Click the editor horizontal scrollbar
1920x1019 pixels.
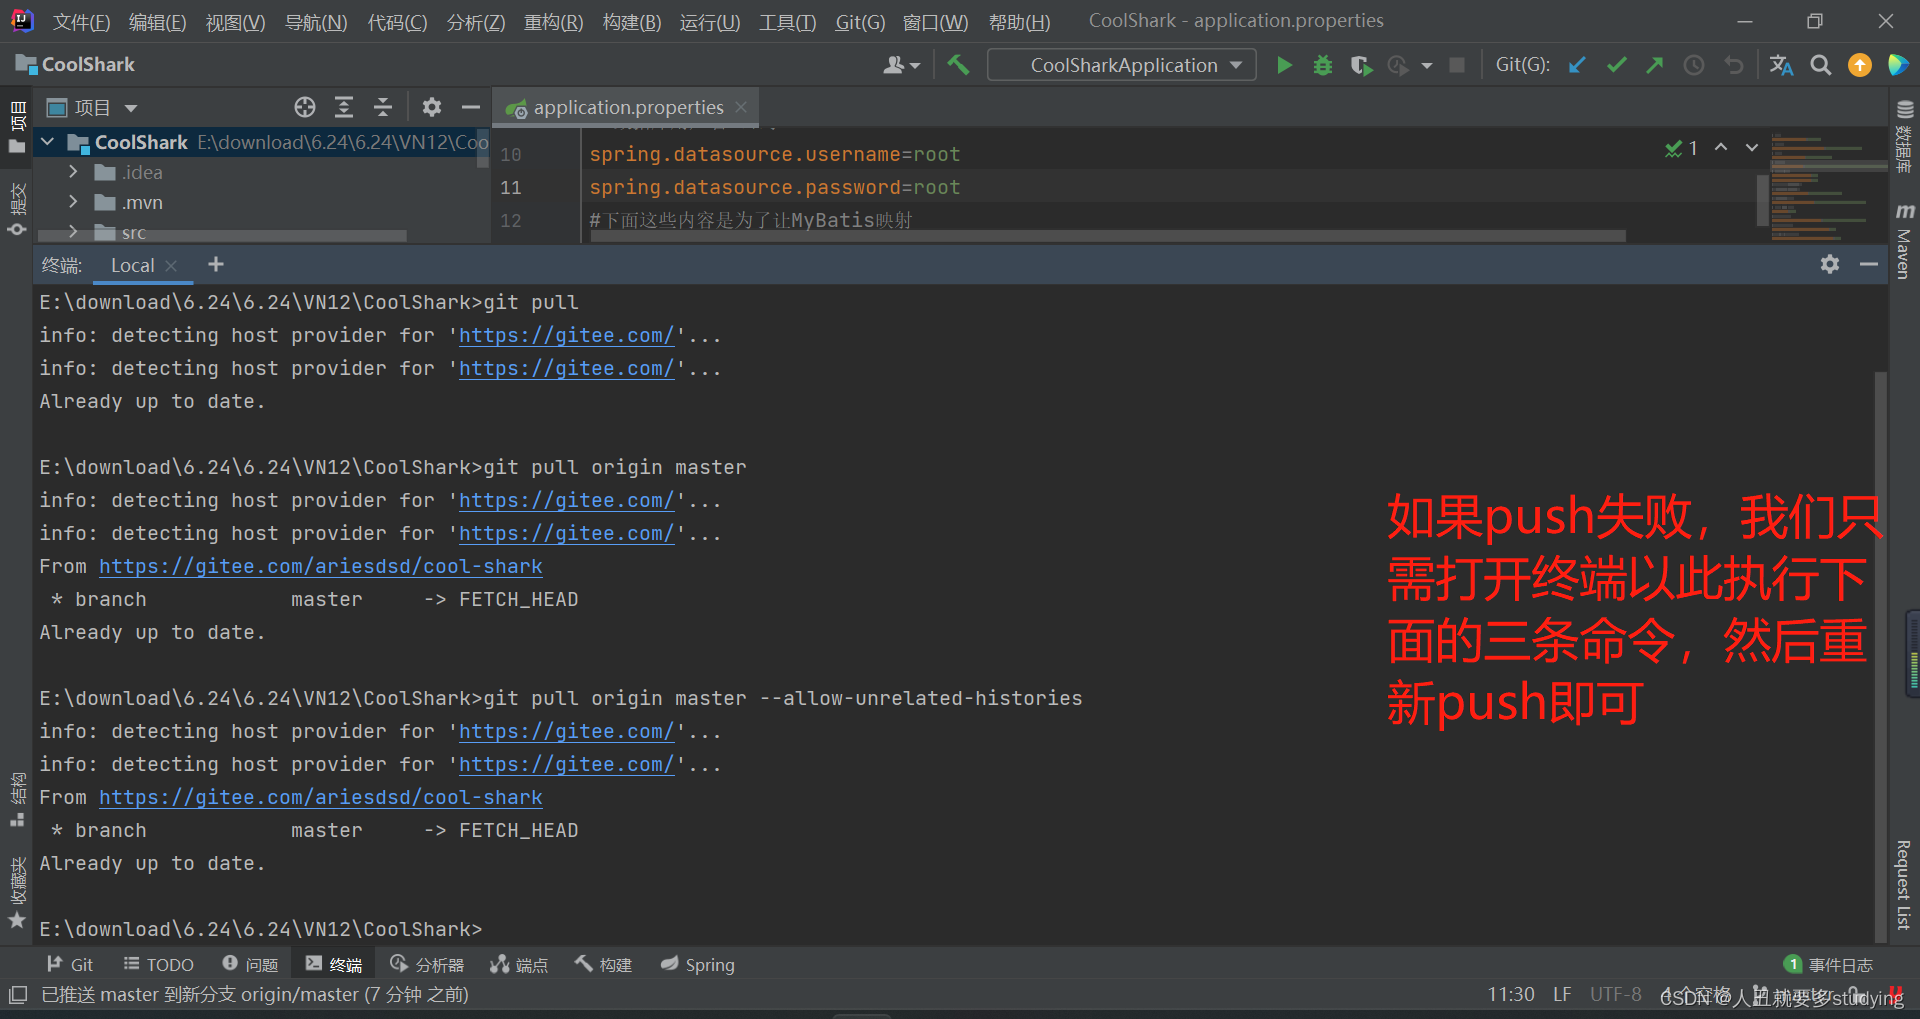click(1108, 236)
